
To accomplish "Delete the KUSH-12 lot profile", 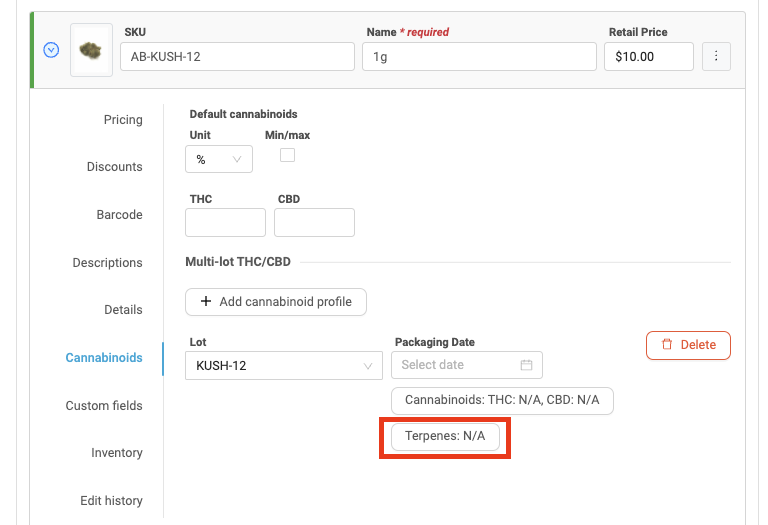I will [688, 345].
